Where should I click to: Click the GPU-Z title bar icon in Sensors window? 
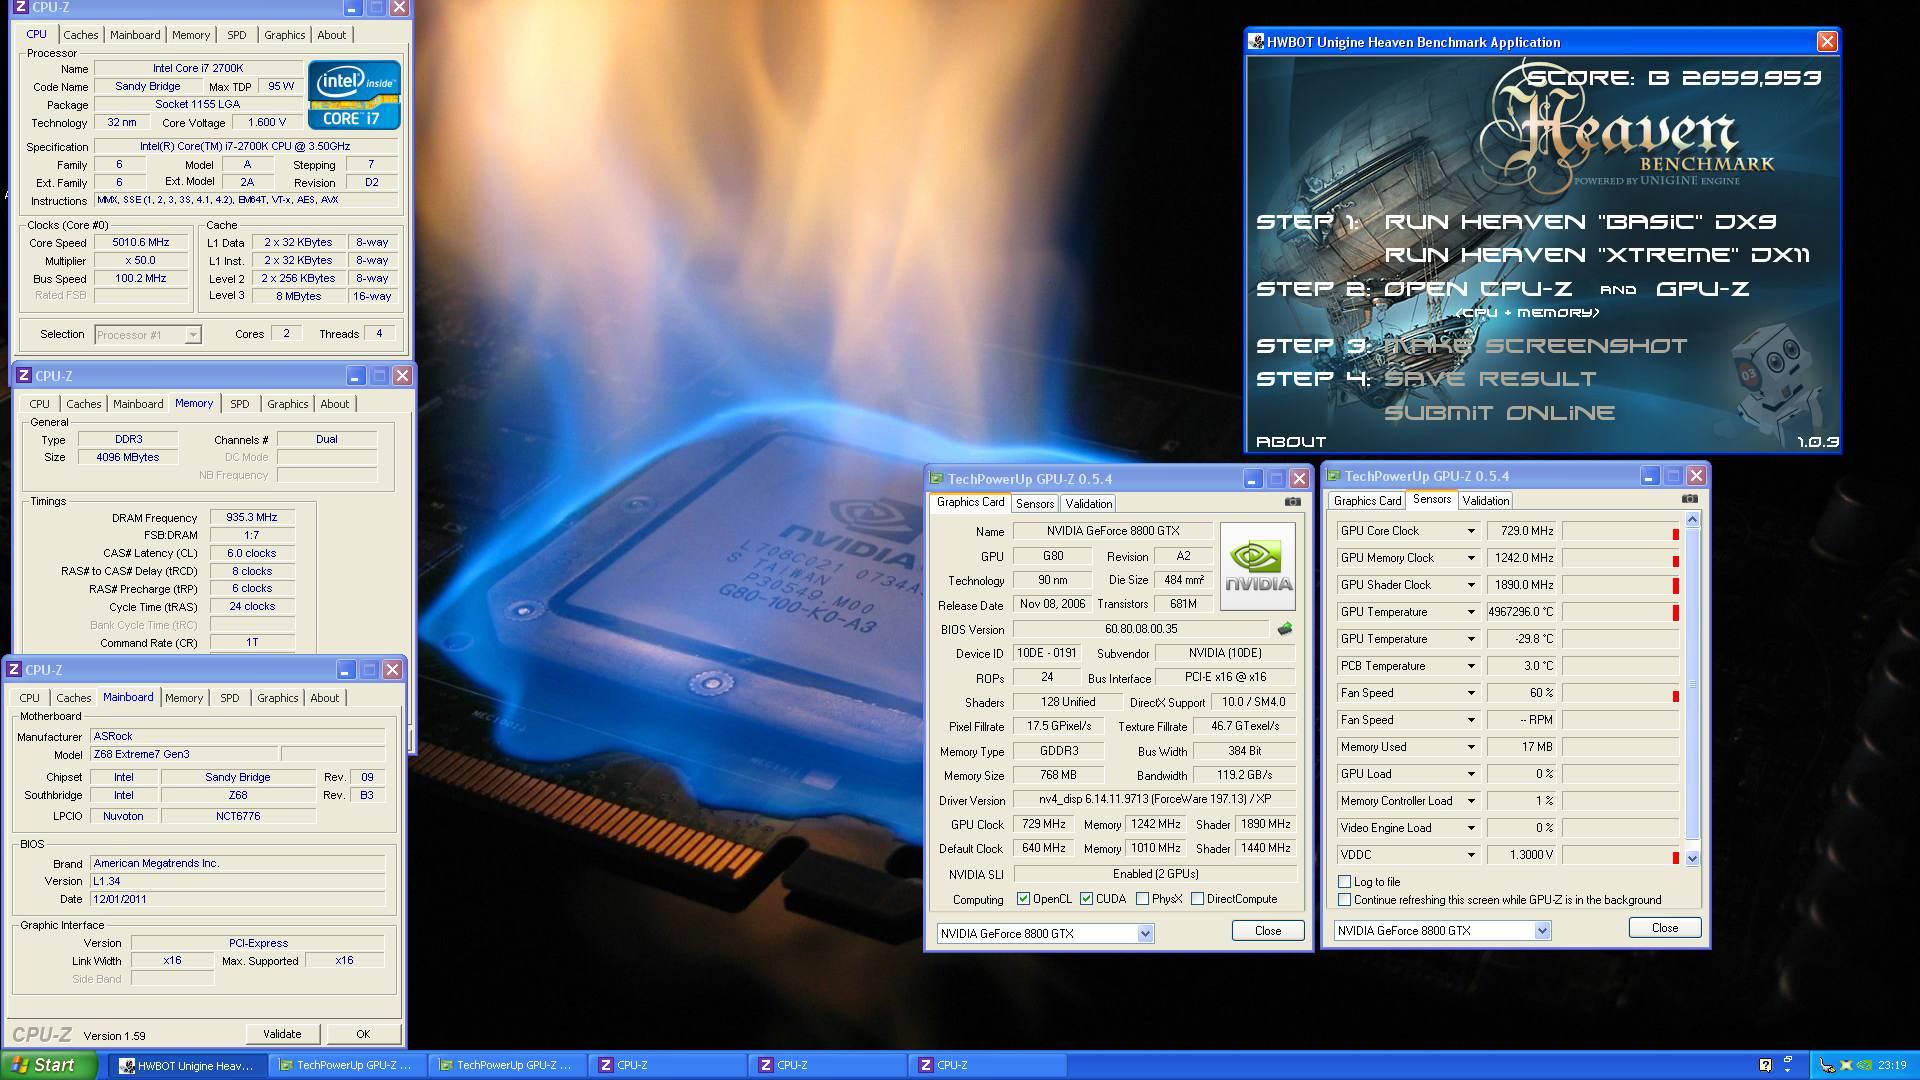point(1334,476)
